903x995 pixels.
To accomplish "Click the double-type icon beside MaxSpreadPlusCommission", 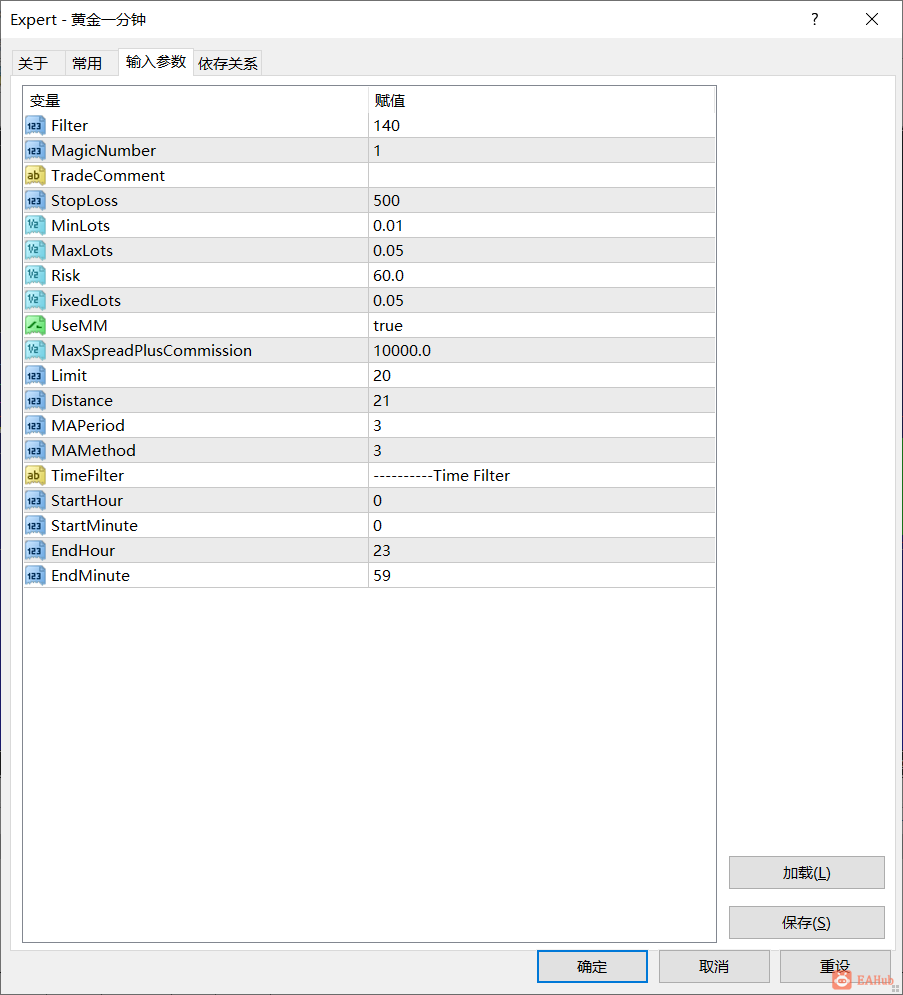I will pos(35,350).
